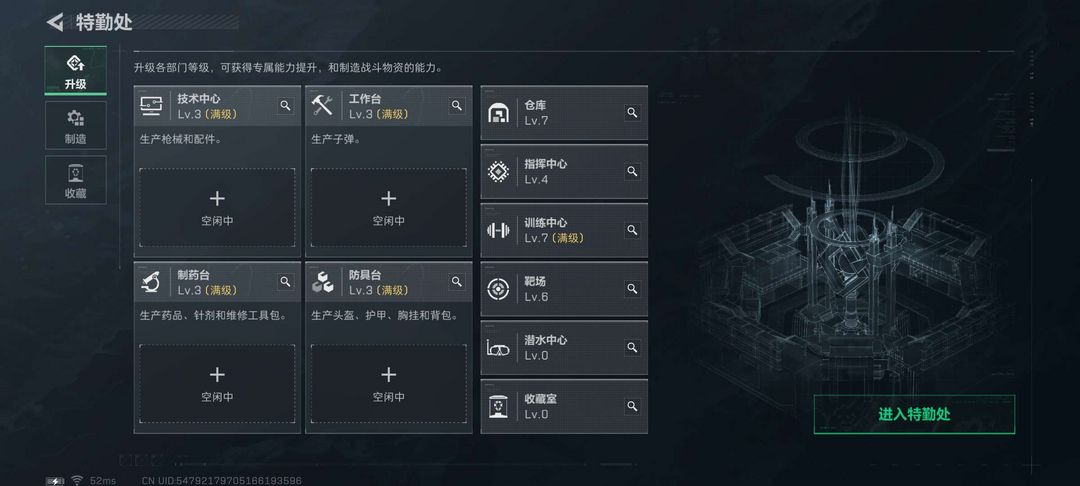Viewport: 1080px width, 486px height.
Task: Add production in 技术中心 idle slot
Action: [x=217, y=207]
